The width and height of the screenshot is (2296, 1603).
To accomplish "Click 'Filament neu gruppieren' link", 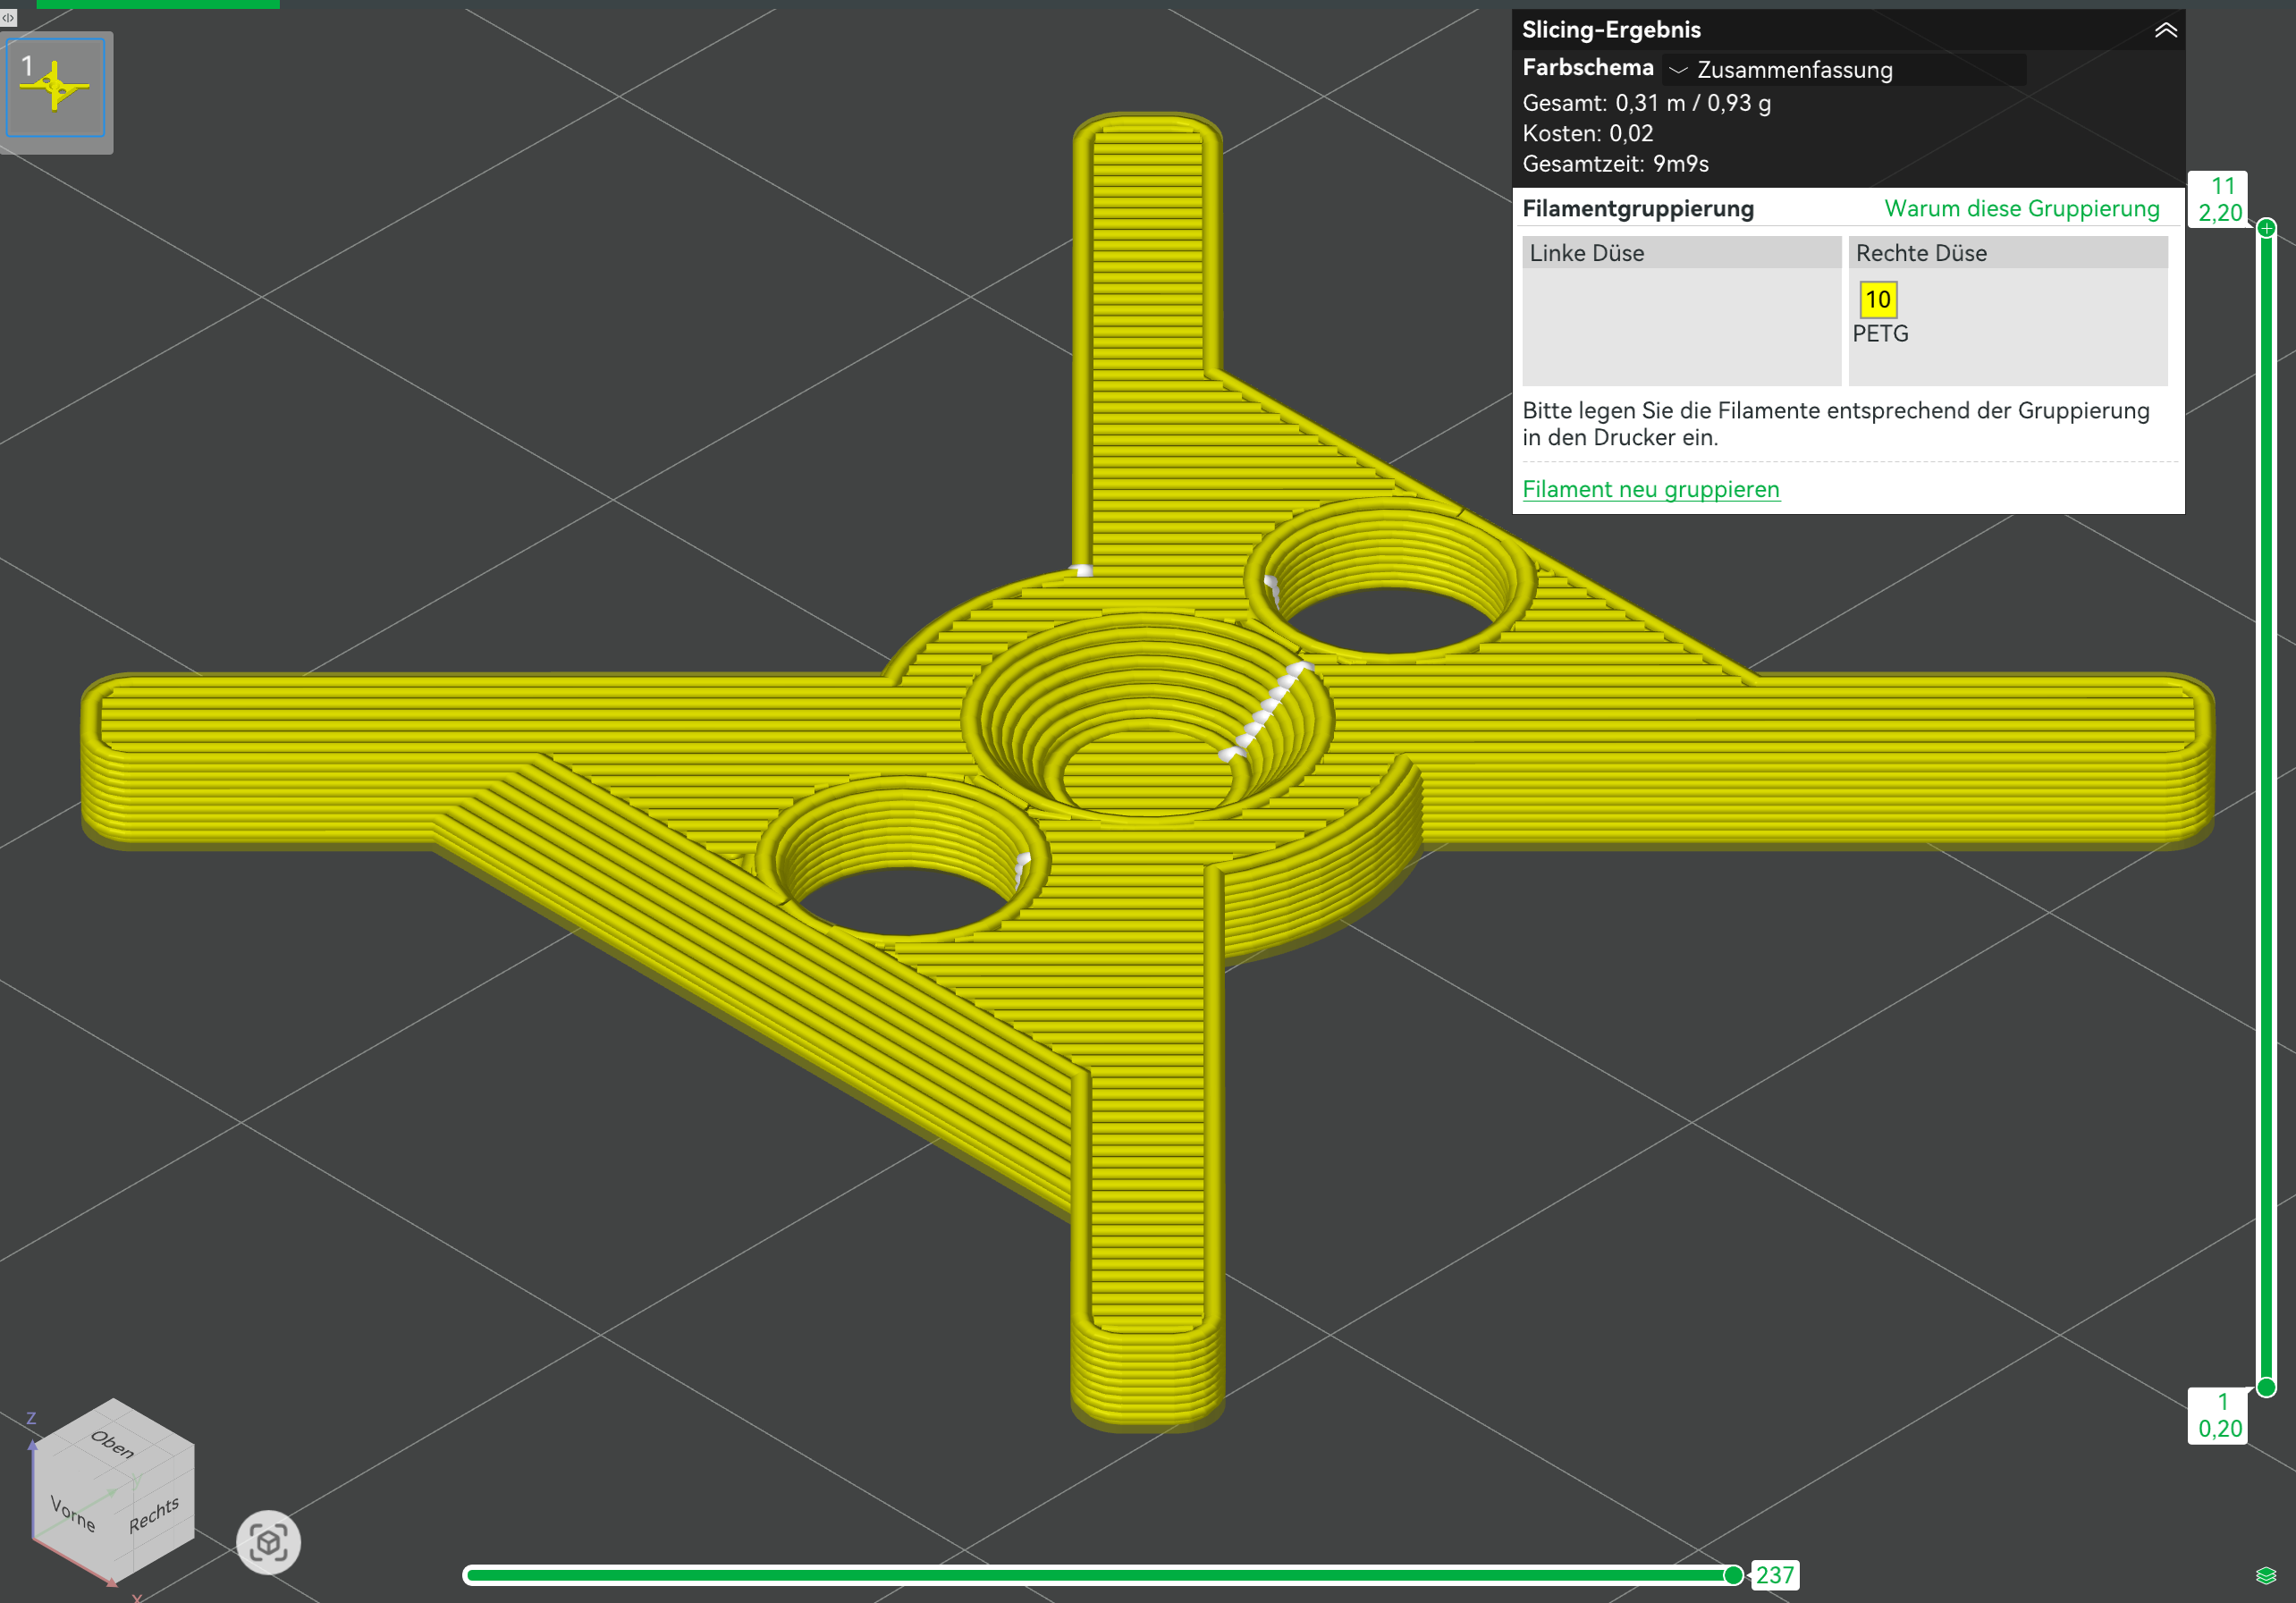I will coord(1650,489).
